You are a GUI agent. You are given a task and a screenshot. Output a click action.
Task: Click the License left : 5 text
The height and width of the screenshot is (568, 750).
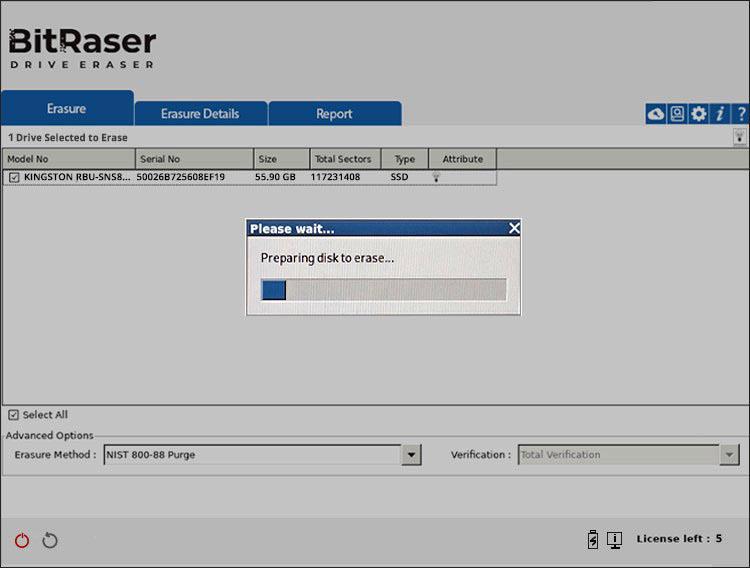coord(679,539)
